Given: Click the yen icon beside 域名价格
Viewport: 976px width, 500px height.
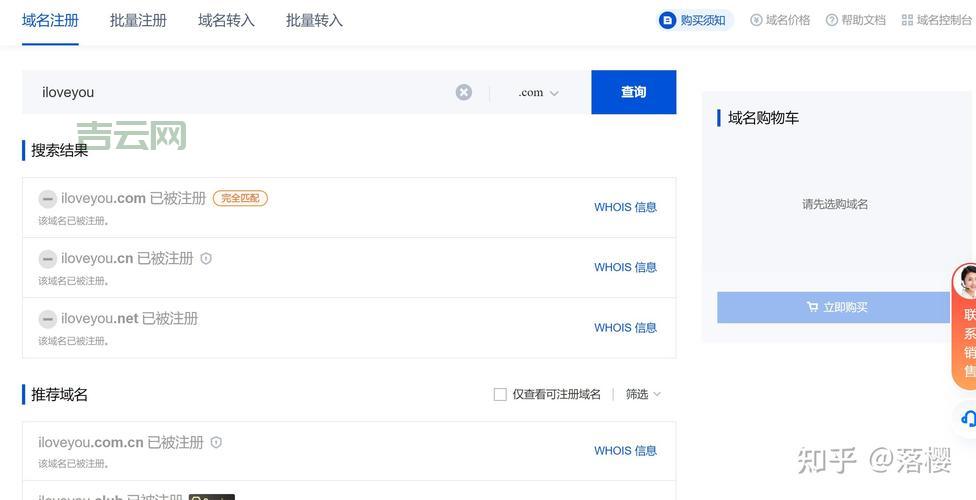Looking at the screenshot, I should pos(756,20).
